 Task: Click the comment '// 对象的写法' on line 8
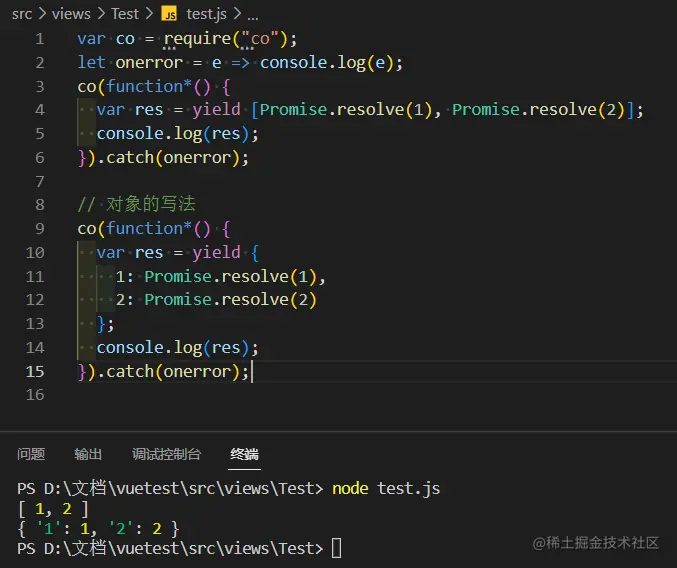point(136,204)
